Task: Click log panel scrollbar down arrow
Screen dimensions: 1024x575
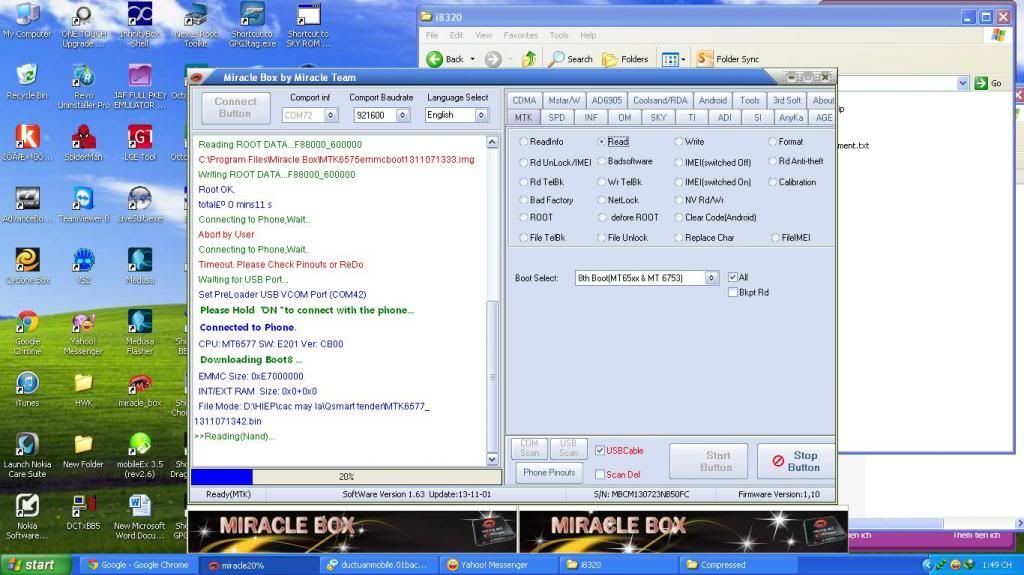Action: click(x=492, y=459)
